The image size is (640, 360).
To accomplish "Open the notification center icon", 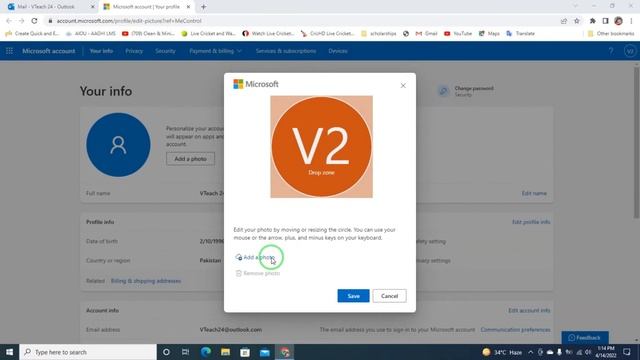I will [x=627, y=352].
